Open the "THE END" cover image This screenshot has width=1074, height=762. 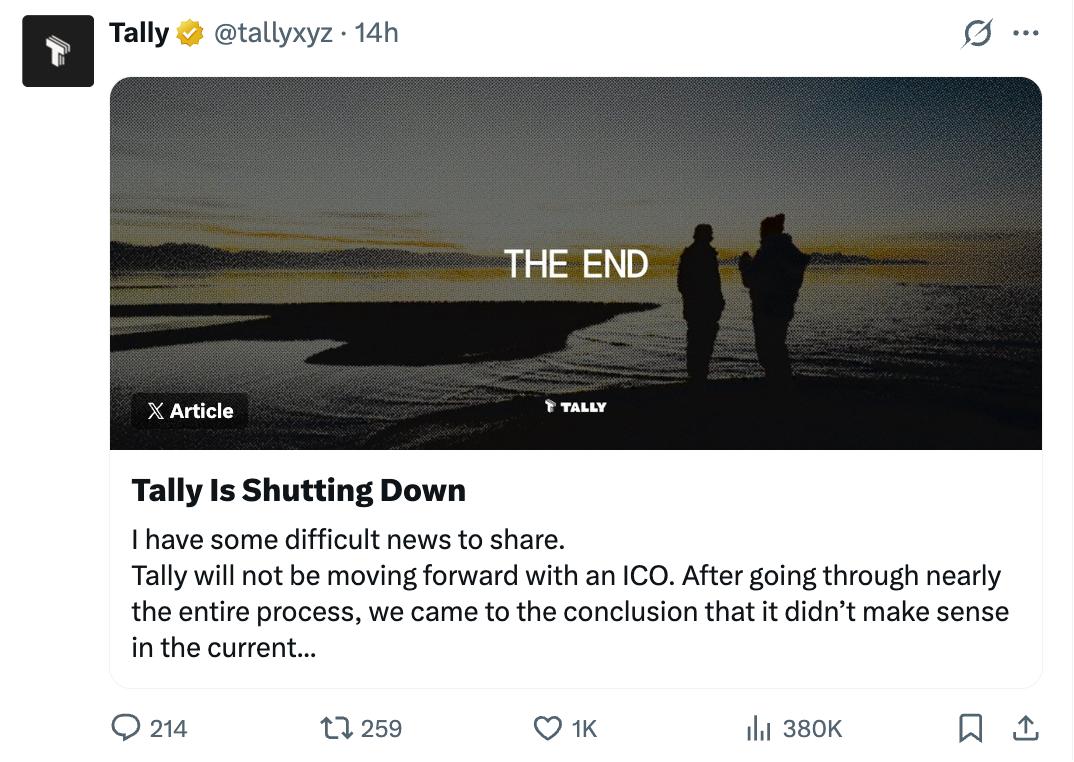[x=576, y=263]
